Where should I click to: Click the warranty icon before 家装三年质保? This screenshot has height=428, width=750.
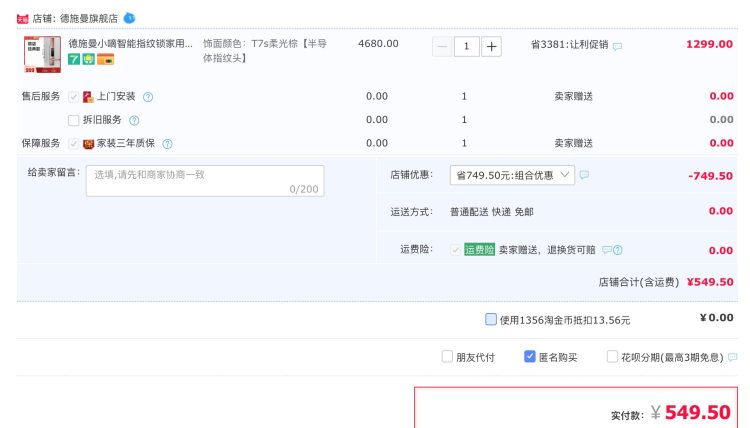coord(88,144)
